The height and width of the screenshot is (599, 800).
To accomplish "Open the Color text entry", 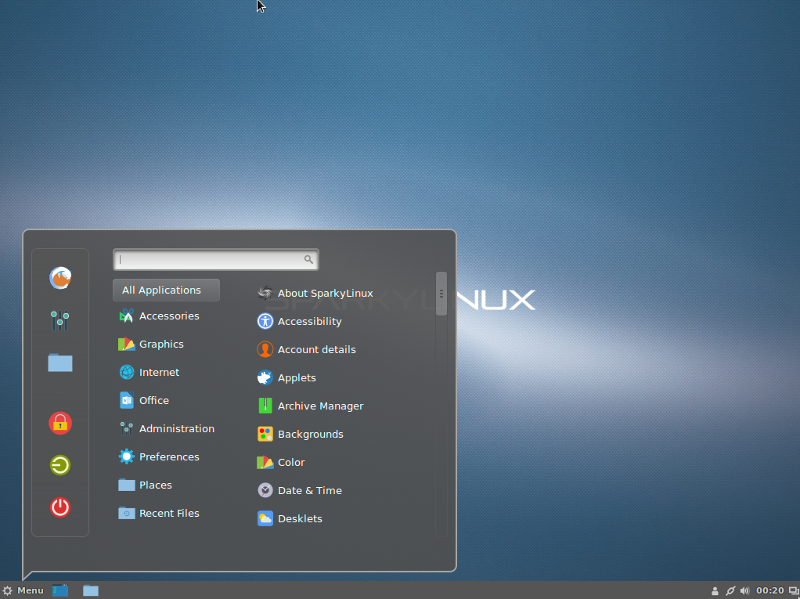I will (291, 462).
